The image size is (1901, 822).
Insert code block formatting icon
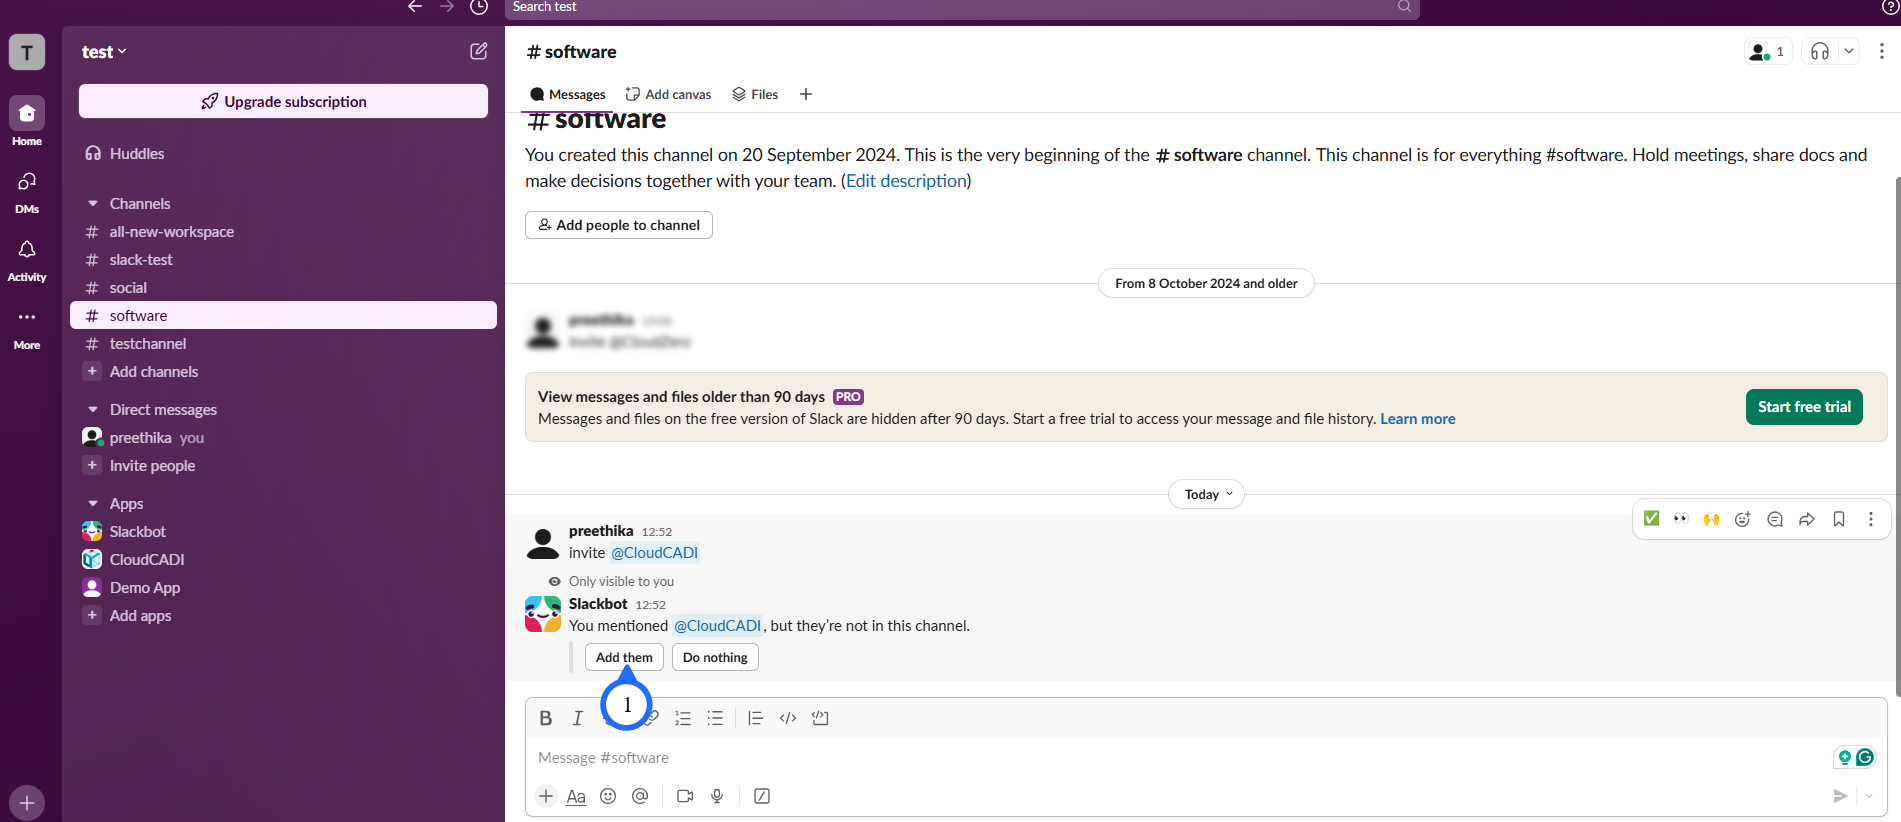pyautogui.click(x=820, y=718)
